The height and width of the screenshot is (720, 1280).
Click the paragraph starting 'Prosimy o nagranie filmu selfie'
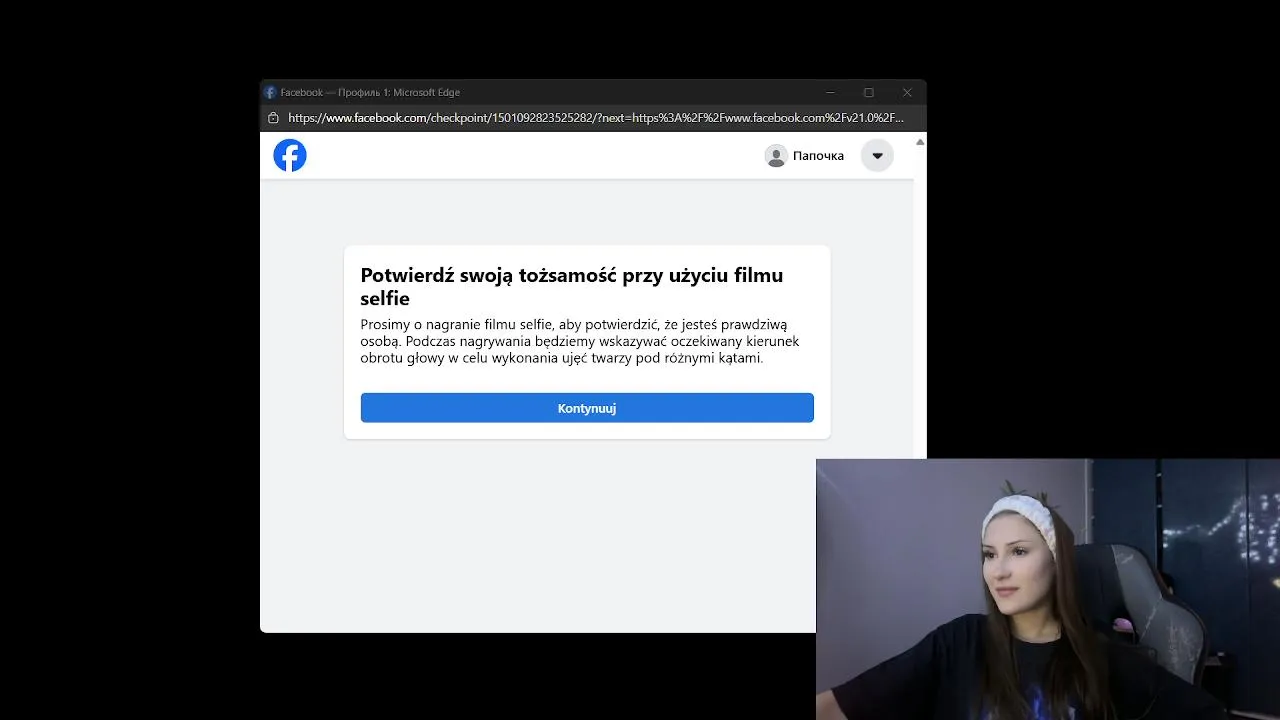pos(580,341)
